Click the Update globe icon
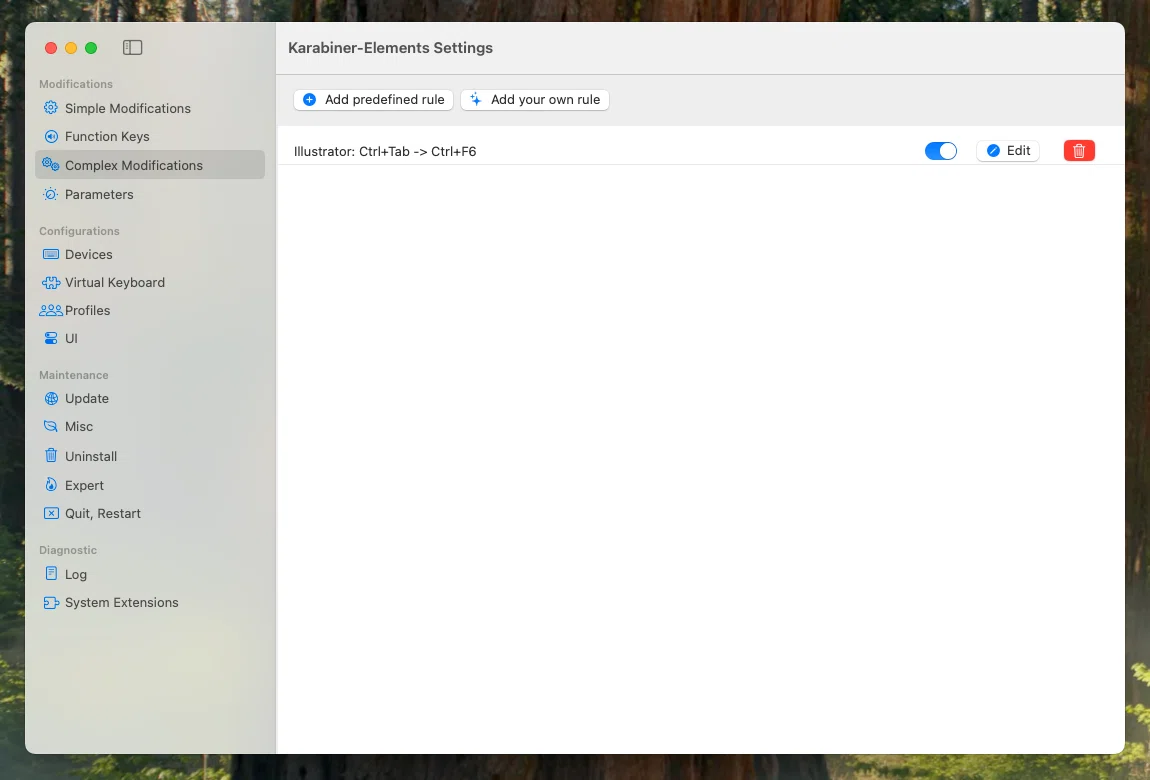 (x=51, y=398)
